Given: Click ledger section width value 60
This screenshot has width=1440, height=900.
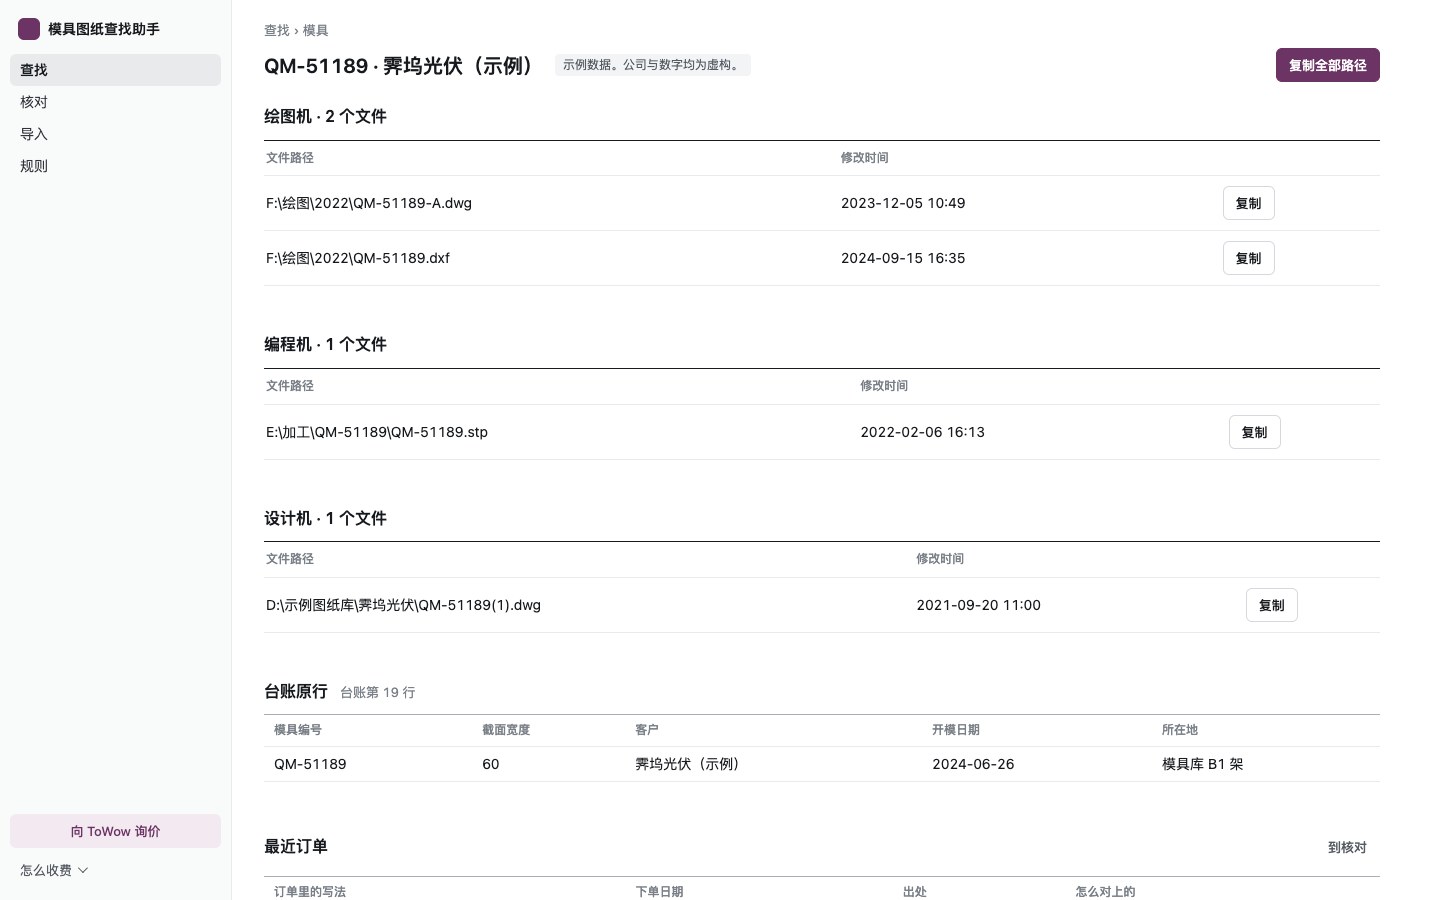Looking at the screenshot, I should click(490, 764).
